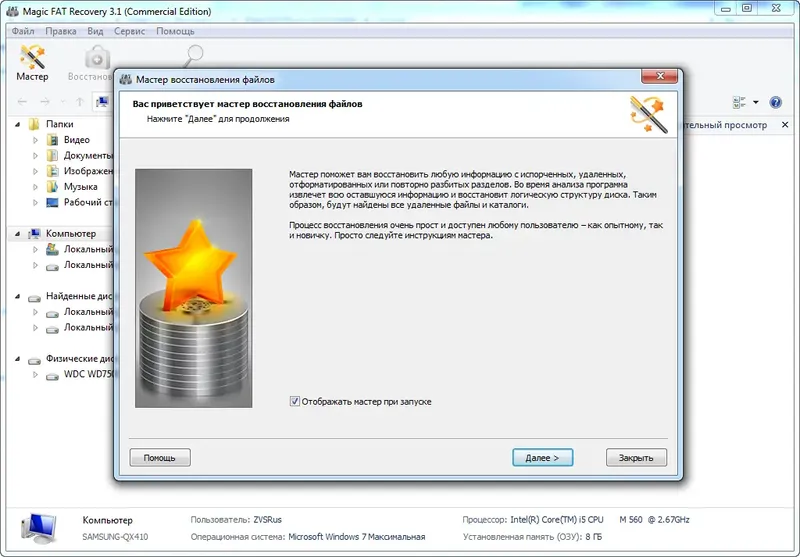
Task: Open the view mode dropdown arrow
Action: (x=756, y=102)
